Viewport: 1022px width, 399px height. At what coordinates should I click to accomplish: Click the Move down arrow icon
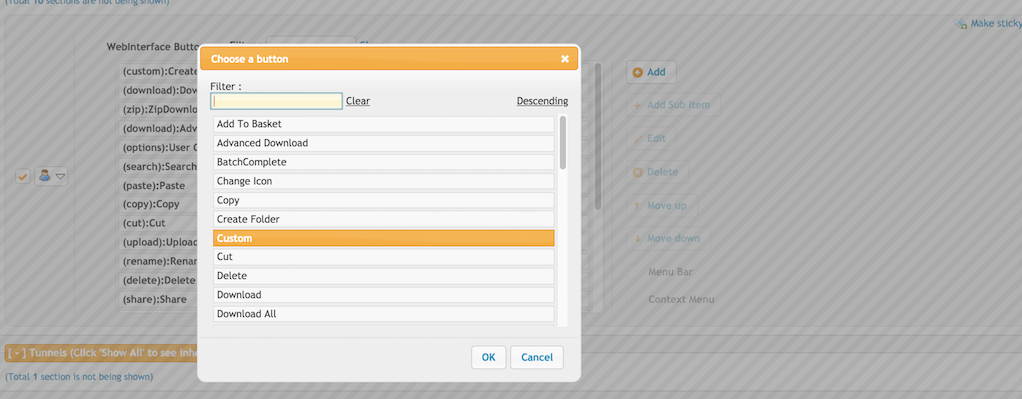637,239
